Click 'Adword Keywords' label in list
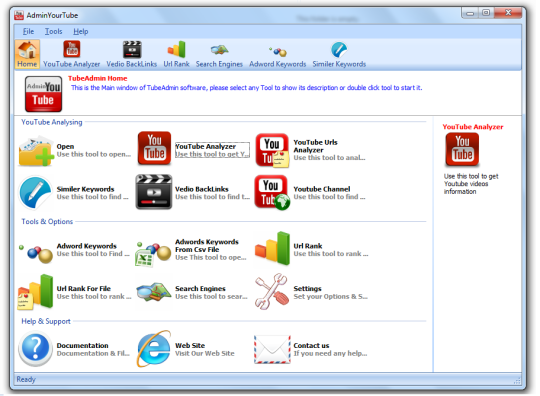This screenshot has width=540, height=396. 86,246
